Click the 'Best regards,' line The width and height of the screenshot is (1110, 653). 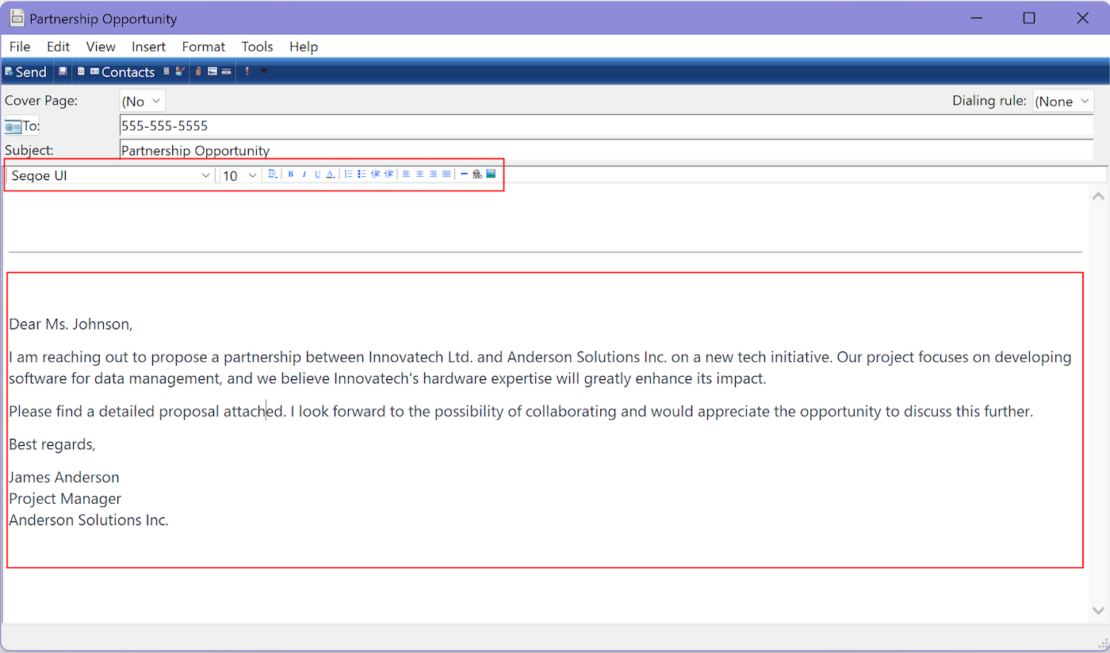click(x=52, y=445)
